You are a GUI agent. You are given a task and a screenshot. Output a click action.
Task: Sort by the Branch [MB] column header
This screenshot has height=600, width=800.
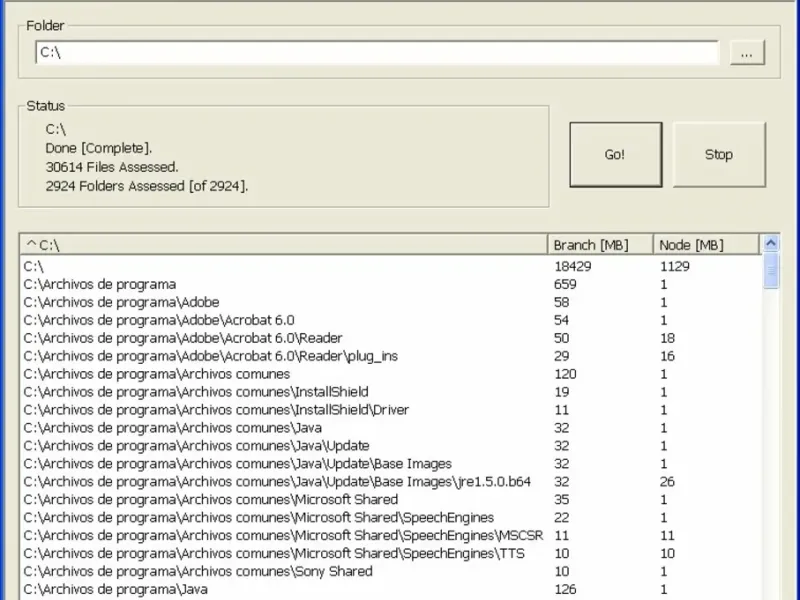click(x=601, y=245)
